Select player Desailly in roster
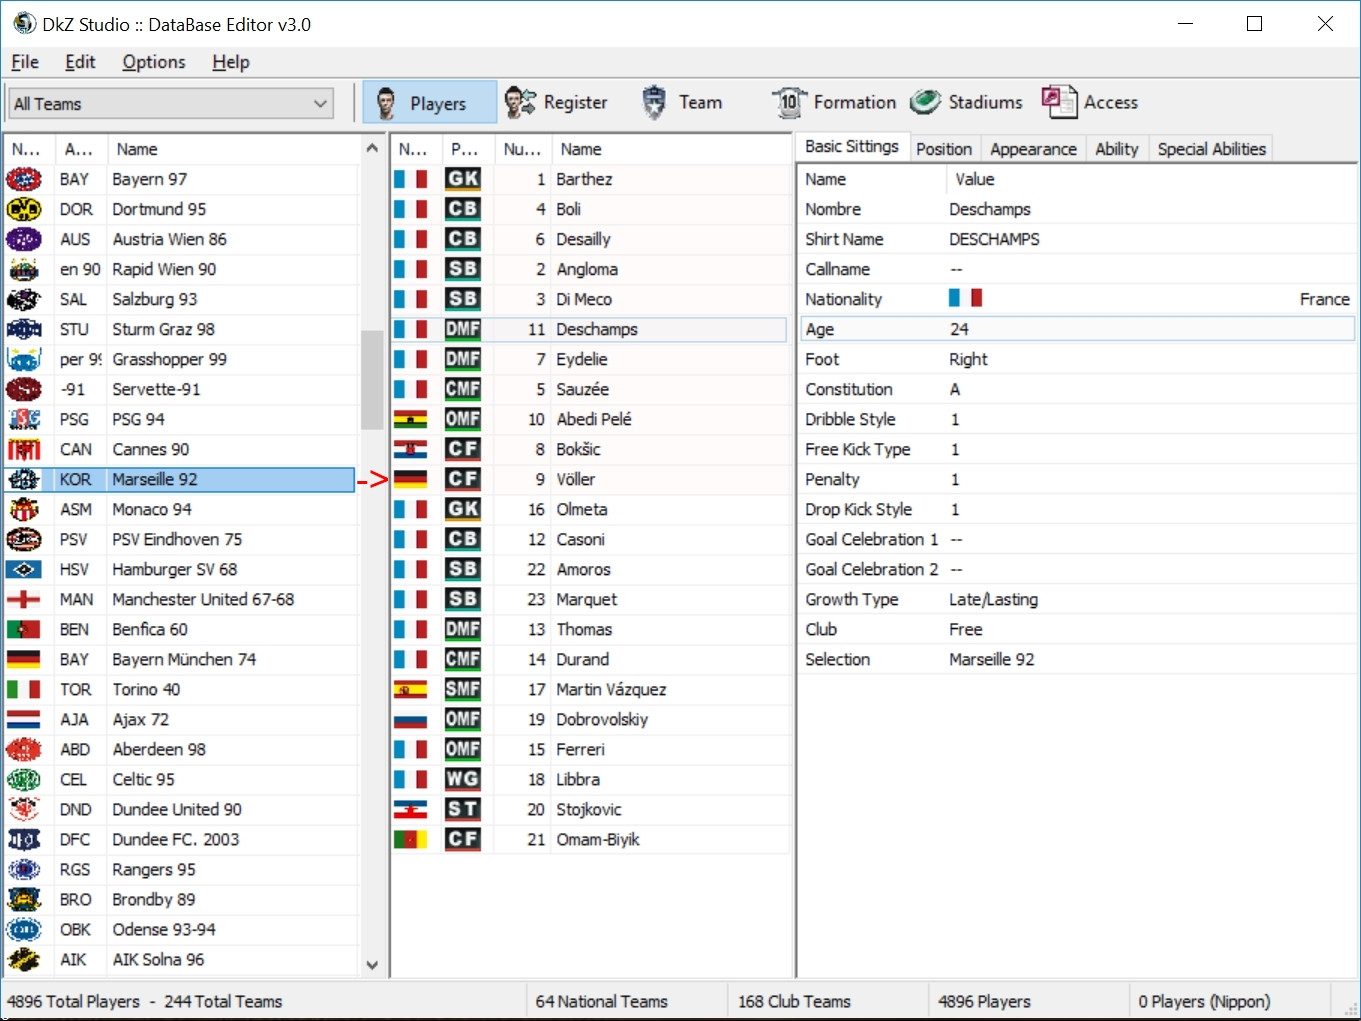This screenshot has height=1021, width=1361. [589, 239]
